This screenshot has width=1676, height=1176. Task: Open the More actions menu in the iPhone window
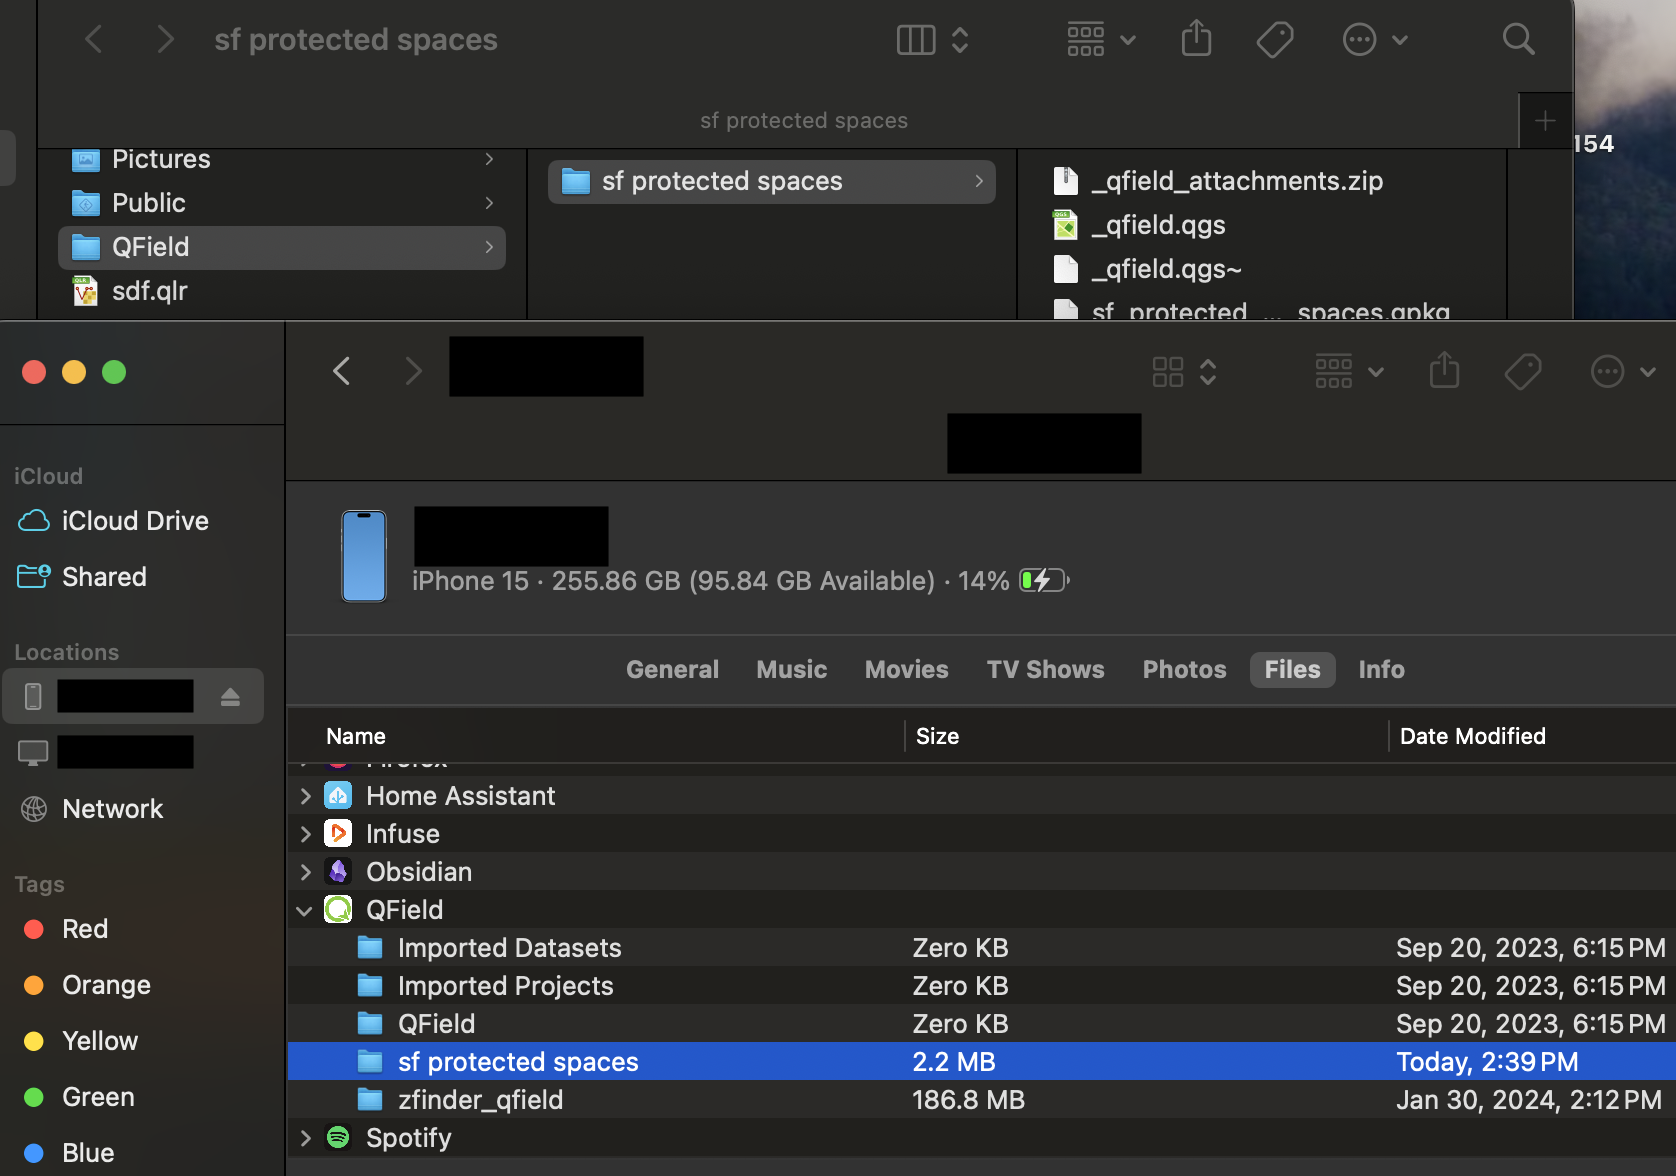[1623, 372]
